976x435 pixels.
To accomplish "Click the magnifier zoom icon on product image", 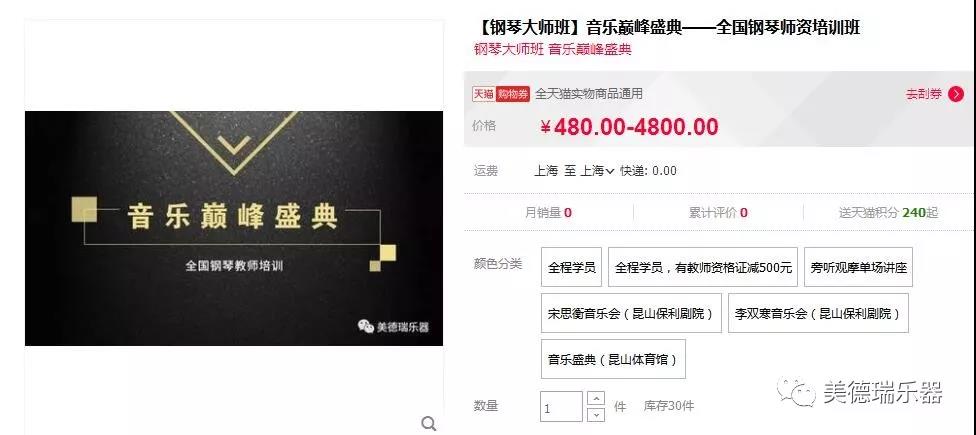I will pyautogui.click(x=429, y=424).
